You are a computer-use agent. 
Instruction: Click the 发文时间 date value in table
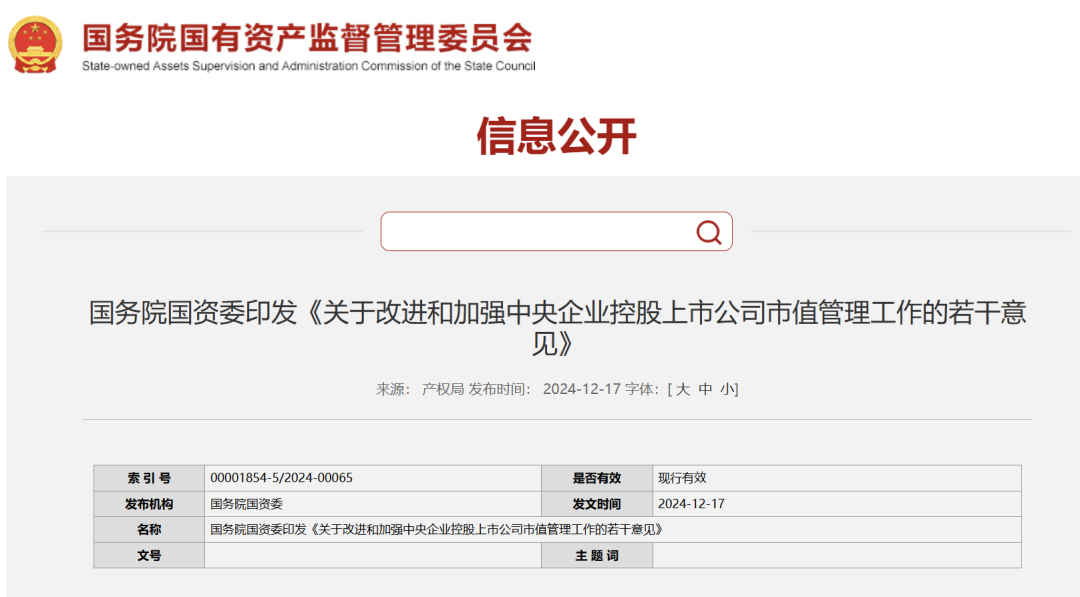(691, 504)
